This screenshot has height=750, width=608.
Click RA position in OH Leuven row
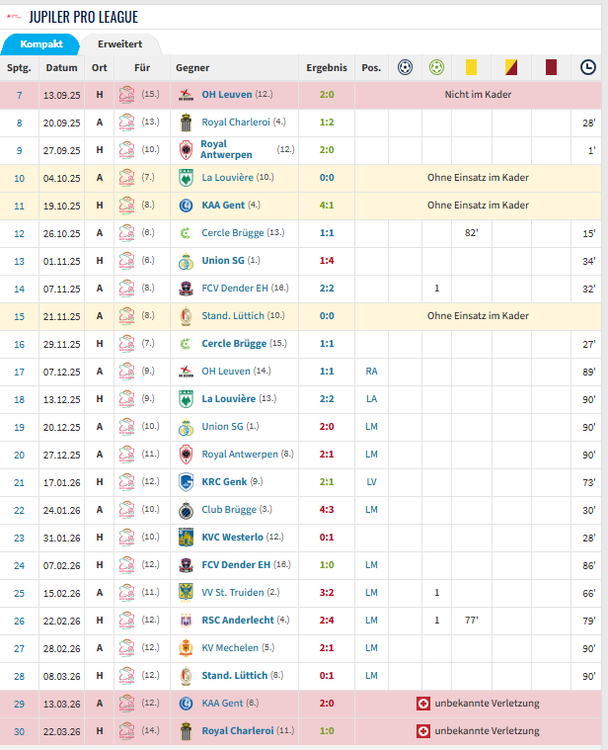(371, 371)
